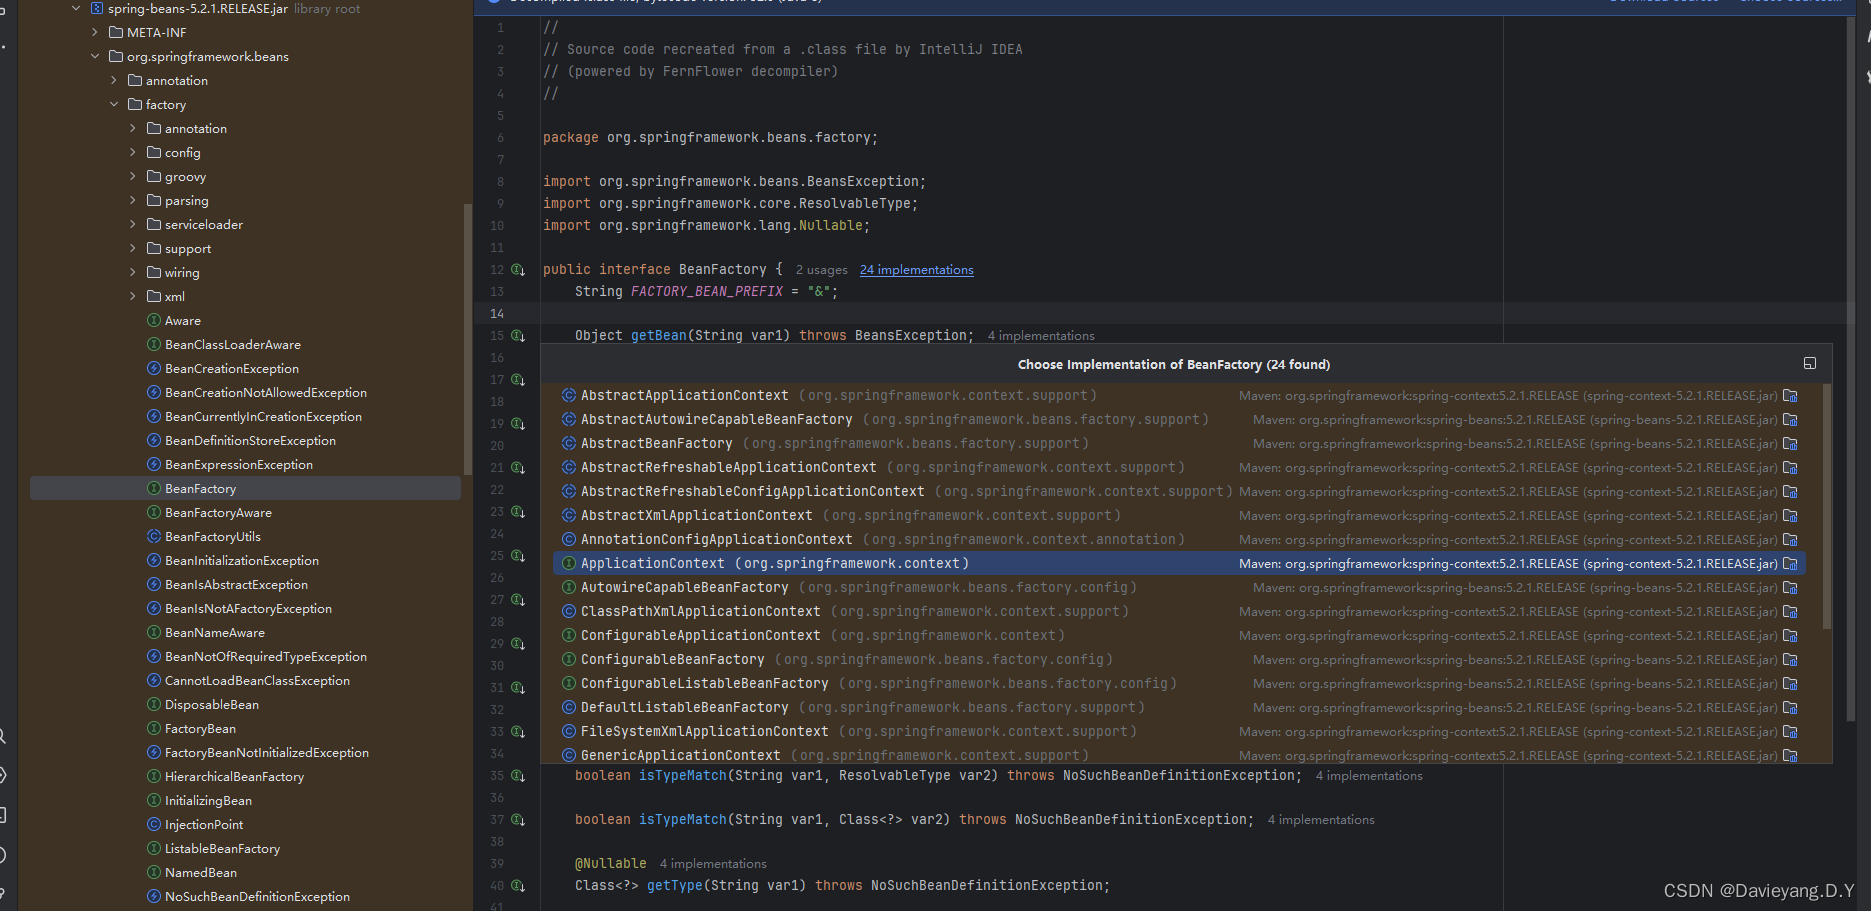Click the gutter implementation icon on line 40

518,886
